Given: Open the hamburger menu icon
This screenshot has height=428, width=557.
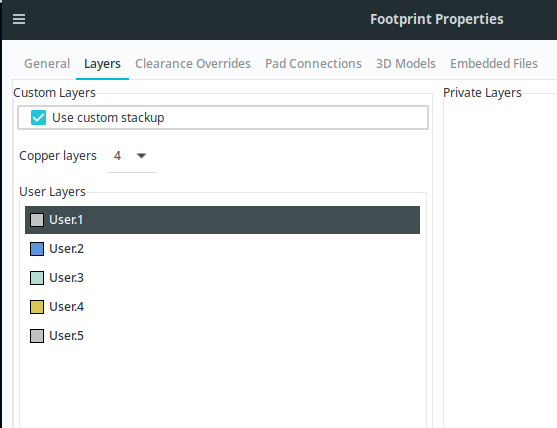Looking at the screenshot, I should coord(19,19).
